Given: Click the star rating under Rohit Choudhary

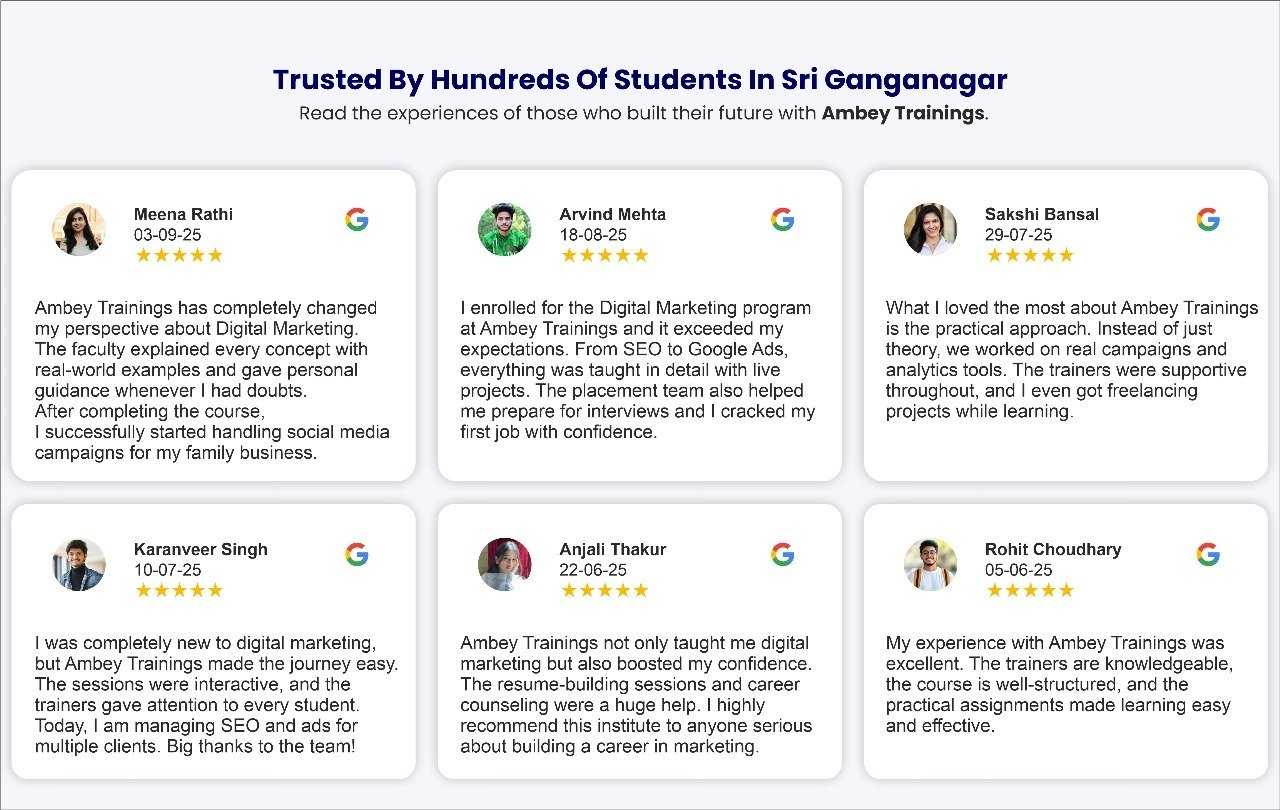Looking at the screenshot, I should point(1030,590).
